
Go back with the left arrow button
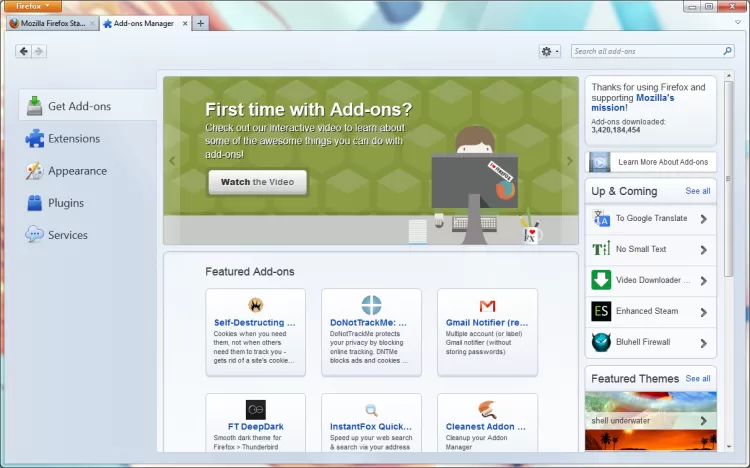[23, 51]
